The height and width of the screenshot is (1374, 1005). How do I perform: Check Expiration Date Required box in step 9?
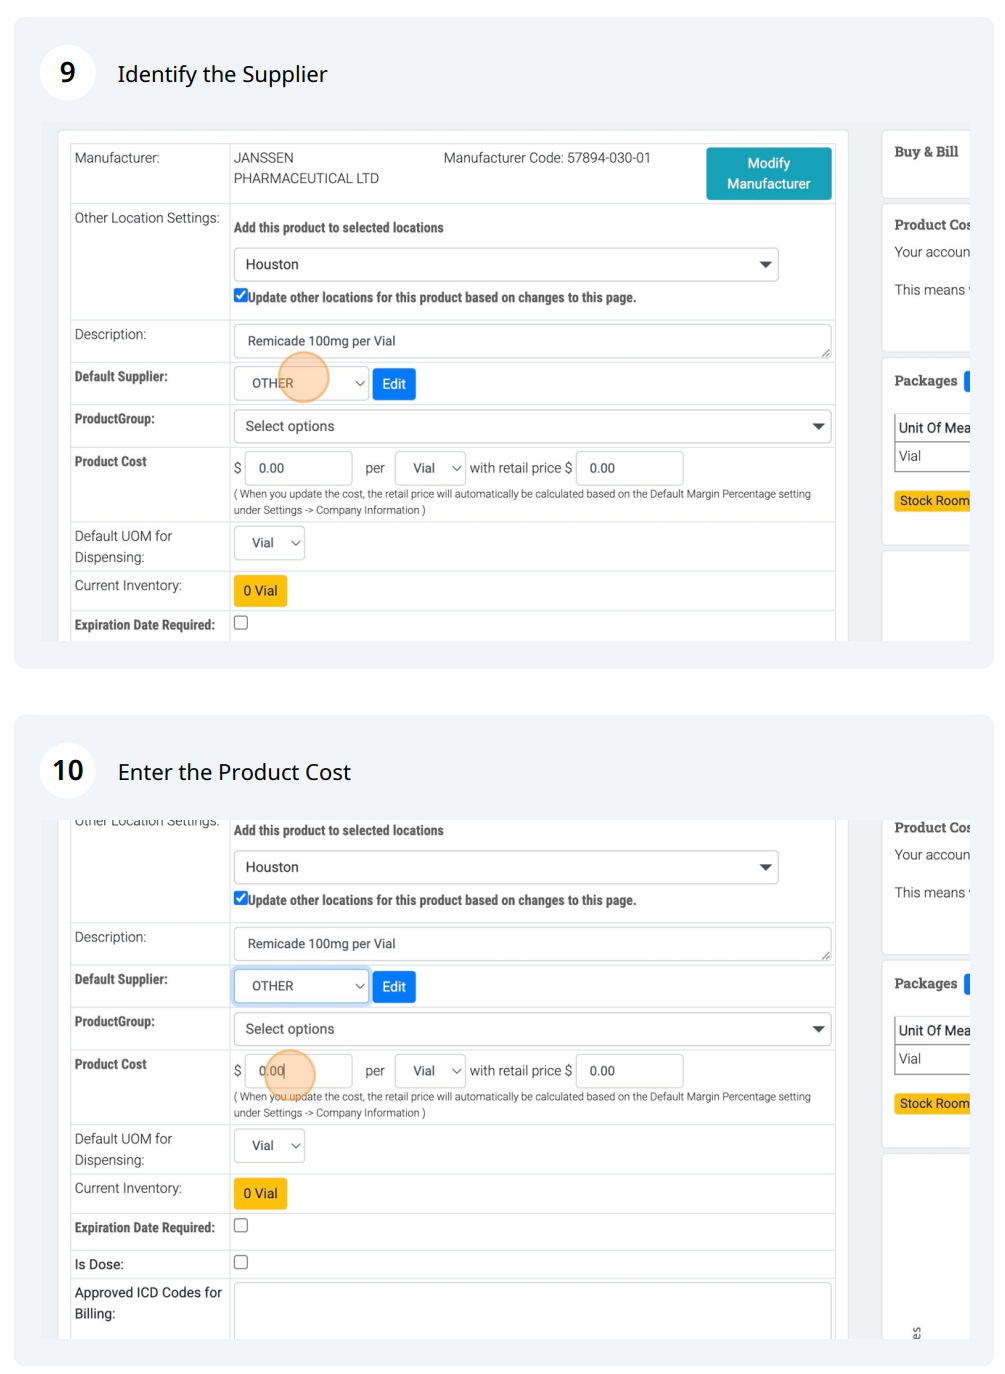tap(241, 623)
